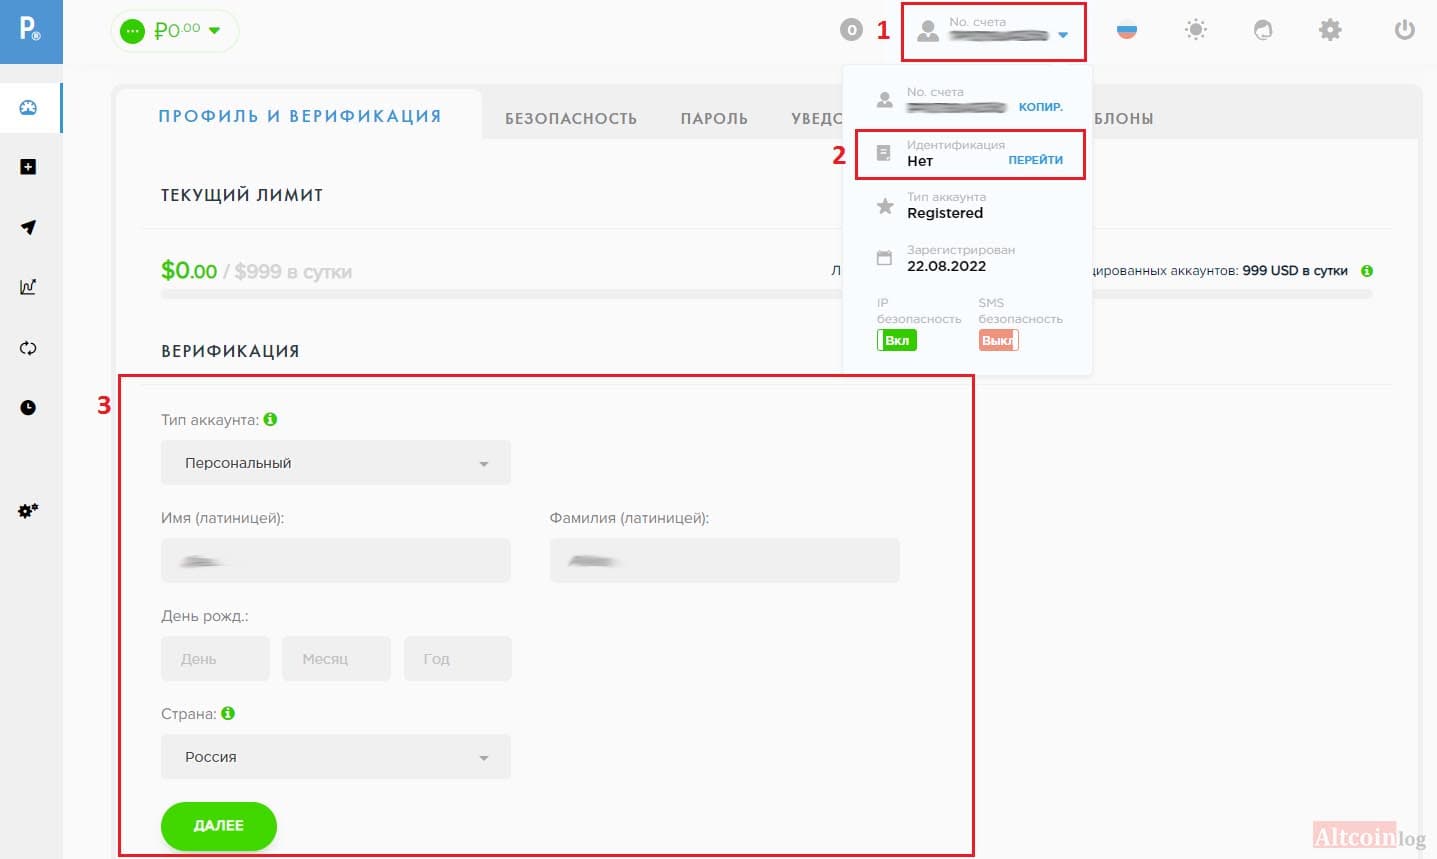This screenshot has width=1437, height=859.
Task: Open the Страна dropdown showing Россия
Action: 336,757
